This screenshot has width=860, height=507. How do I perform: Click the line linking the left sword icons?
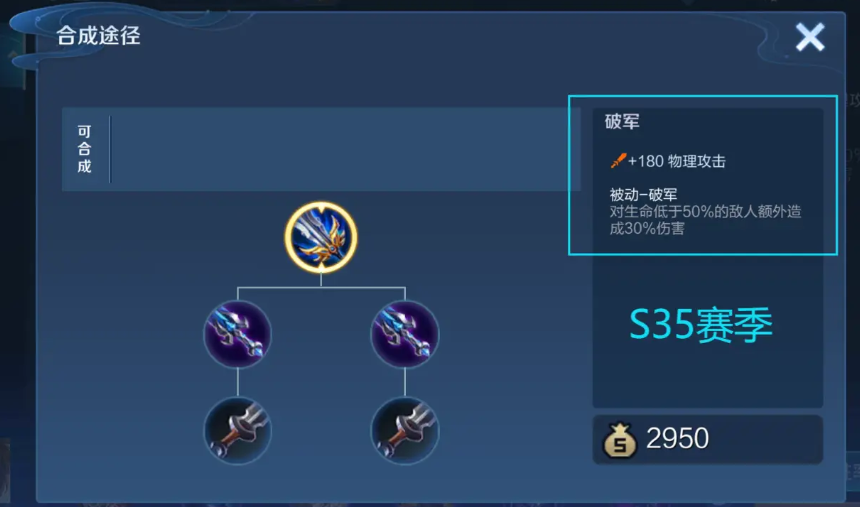click(x=237, y=382)
